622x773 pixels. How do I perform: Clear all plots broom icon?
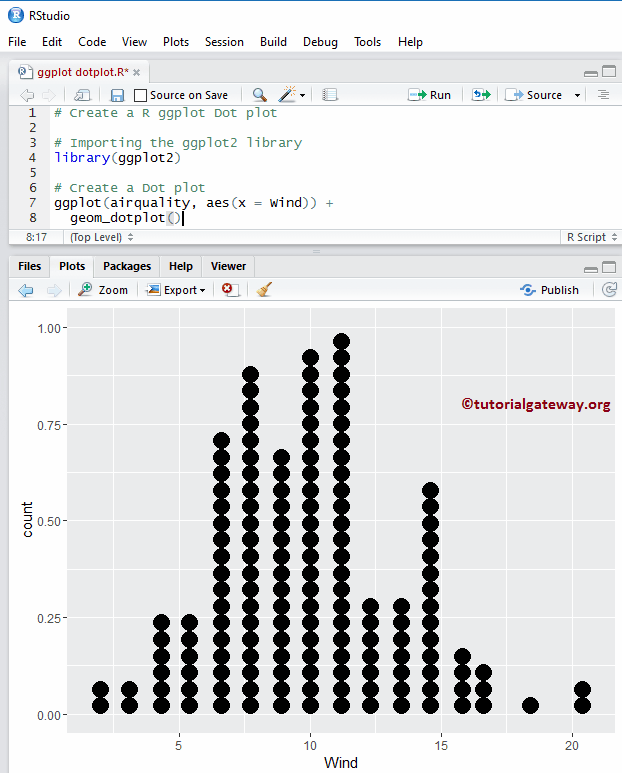[264, 289]
